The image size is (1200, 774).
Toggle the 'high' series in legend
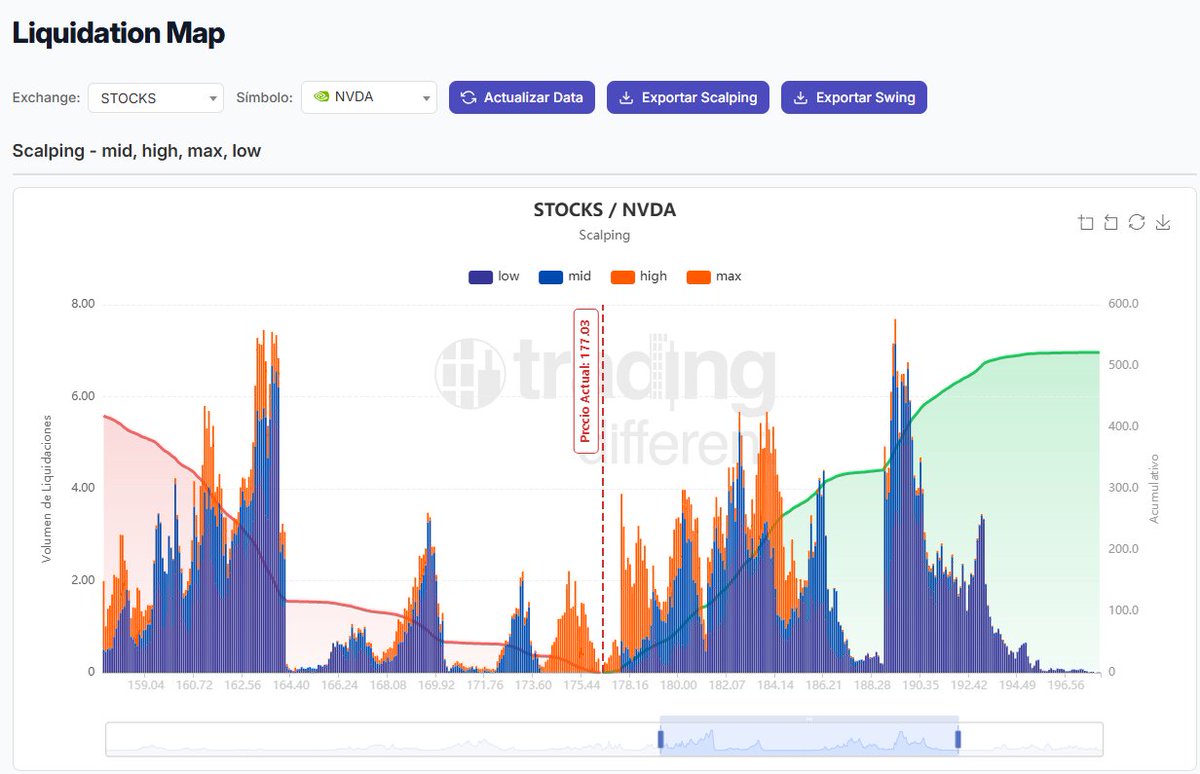click(639, 276)
